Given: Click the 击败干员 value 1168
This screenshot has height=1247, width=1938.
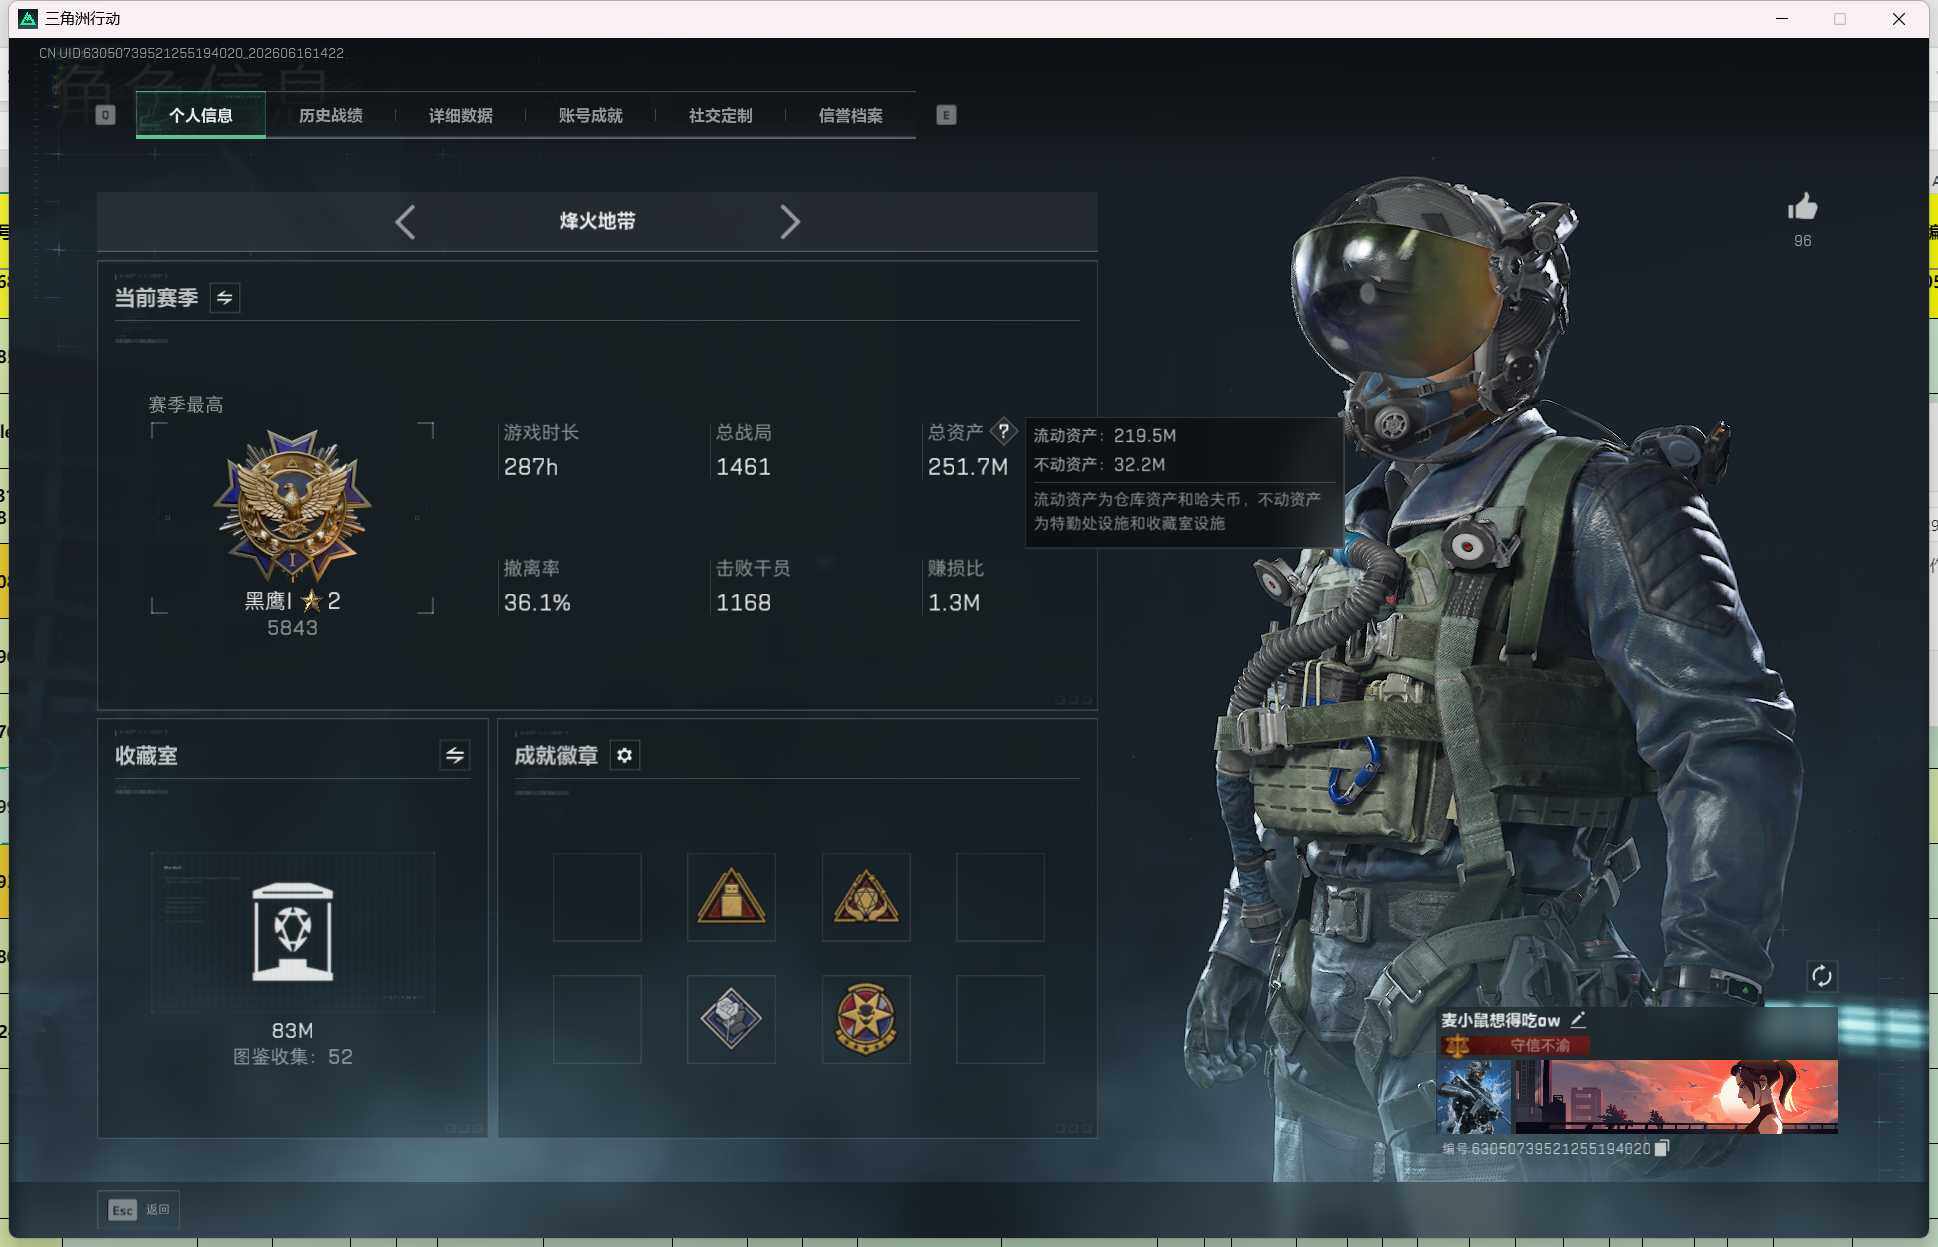Looking at the screenshot, I should (743, 603).
